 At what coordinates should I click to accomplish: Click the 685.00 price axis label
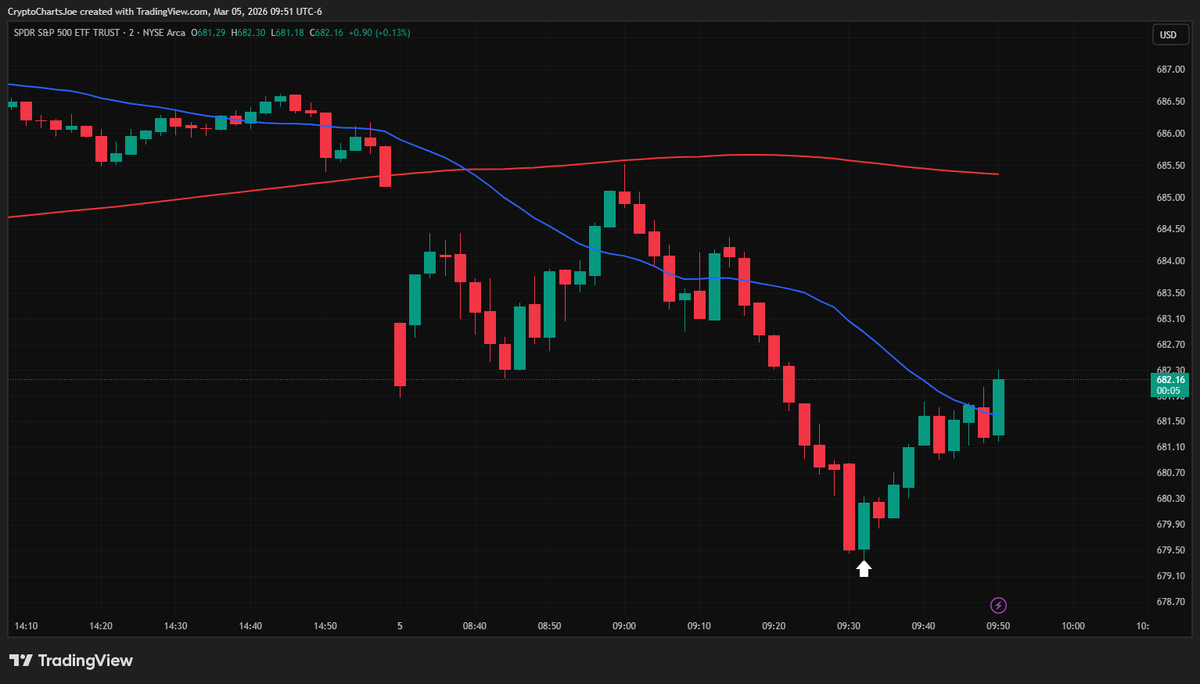(x=1171, y=197)
